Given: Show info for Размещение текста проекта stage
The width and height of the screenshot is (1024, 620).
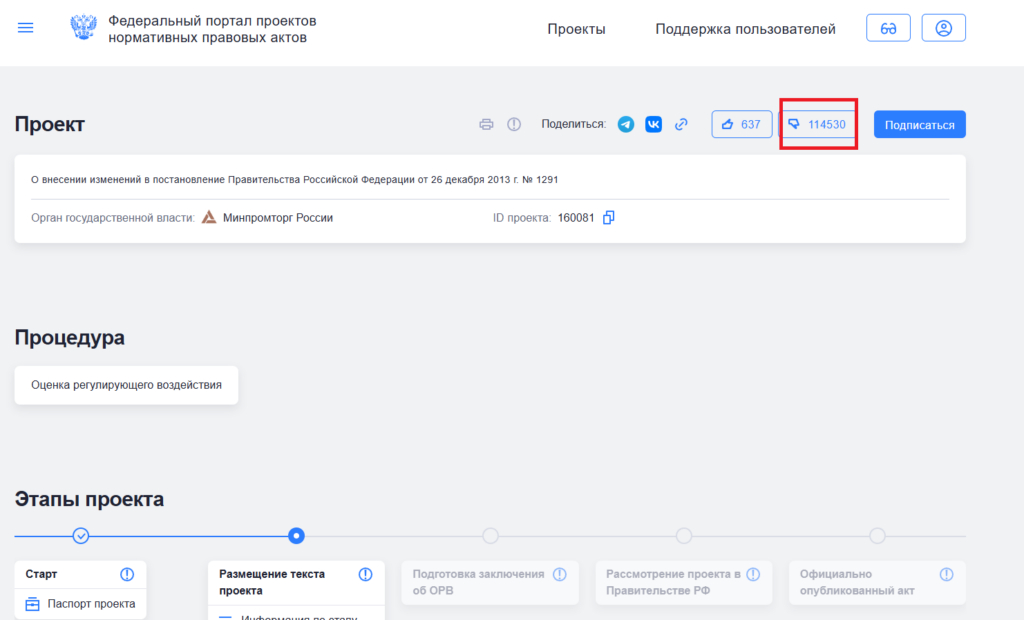Looking at the screenshot, I should click(x=365, y=574).
